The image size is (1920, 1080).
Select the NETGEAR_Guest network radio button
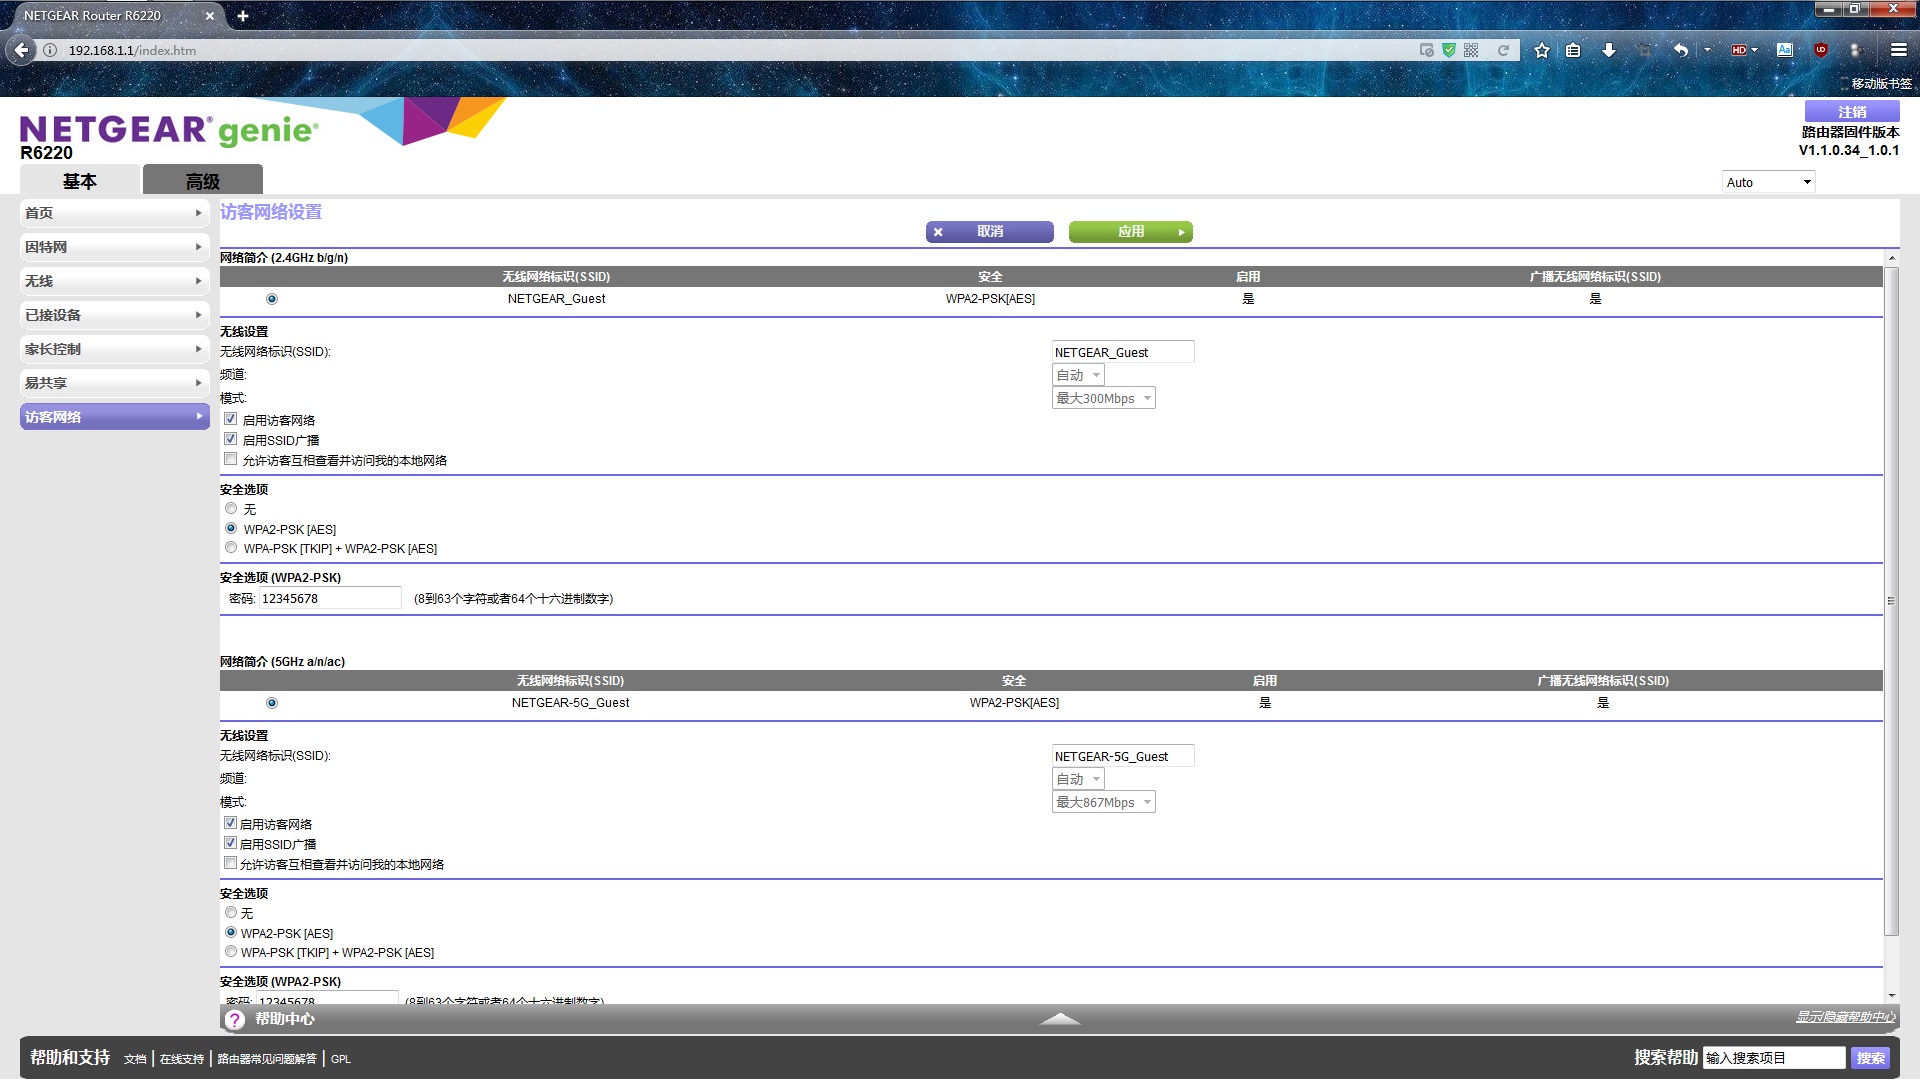pyautogui.click(x=272, y=299)
